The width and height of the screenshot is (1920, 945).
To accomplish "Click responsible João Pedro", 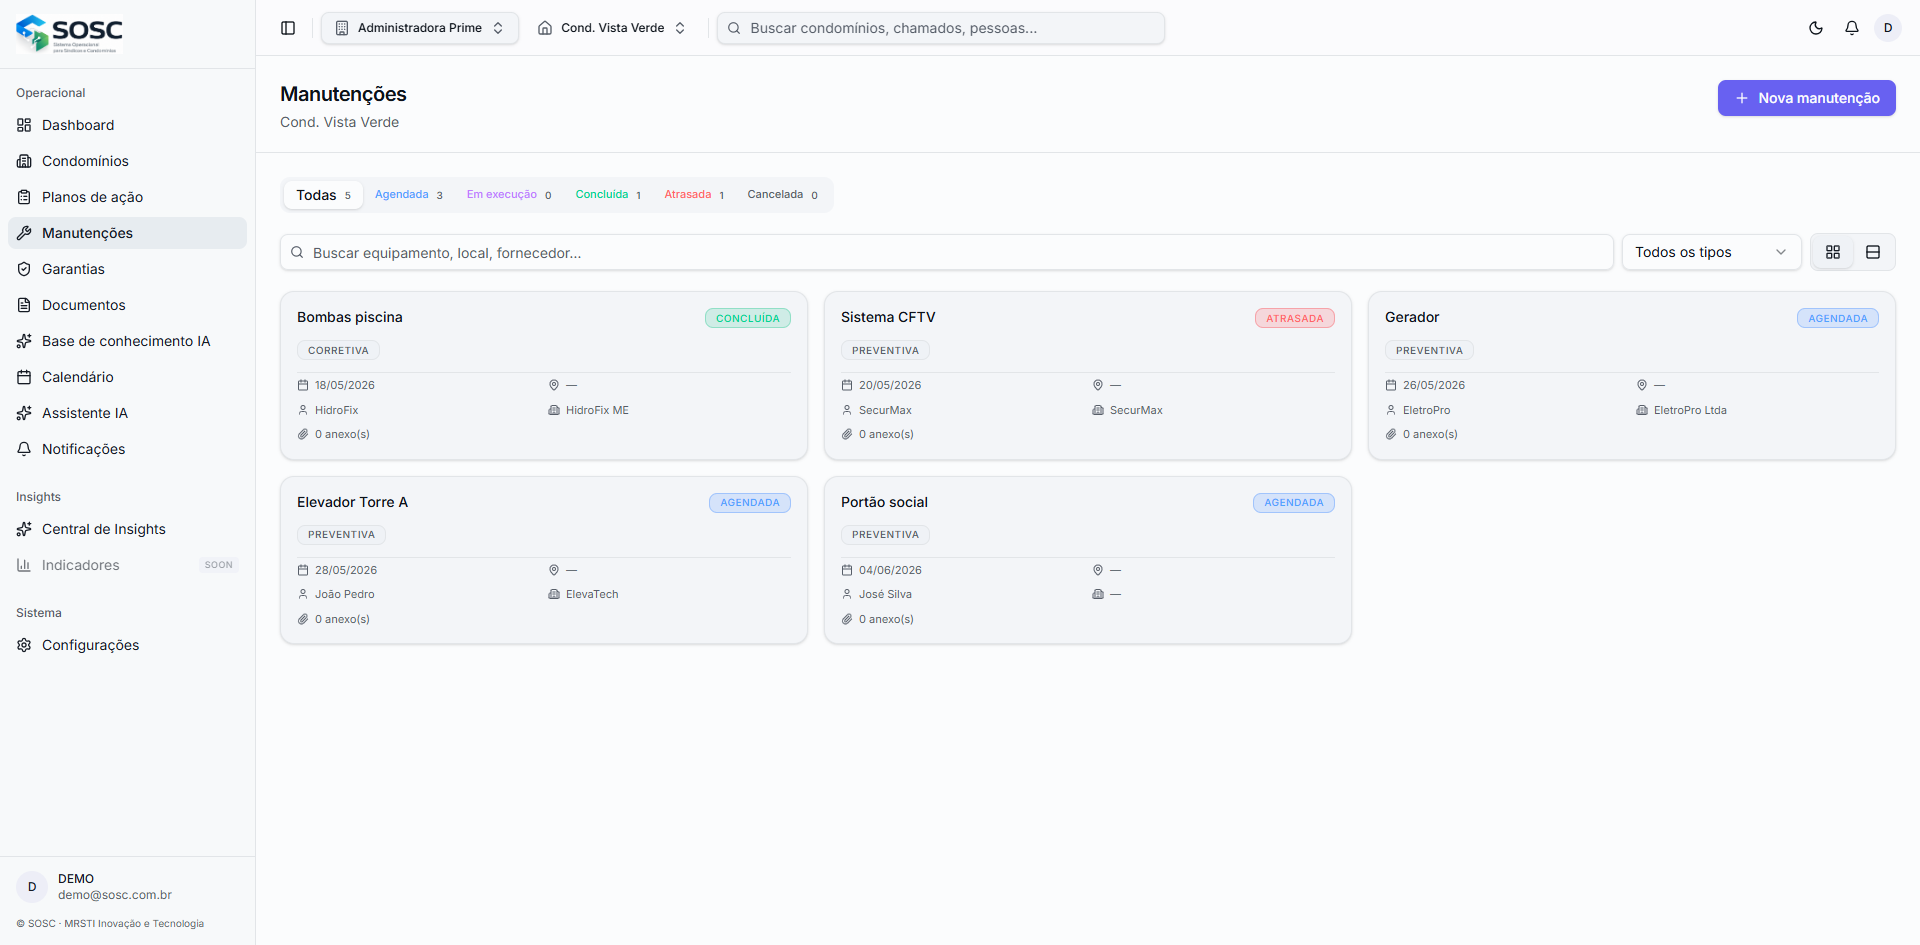I will [x=345, y=594].
